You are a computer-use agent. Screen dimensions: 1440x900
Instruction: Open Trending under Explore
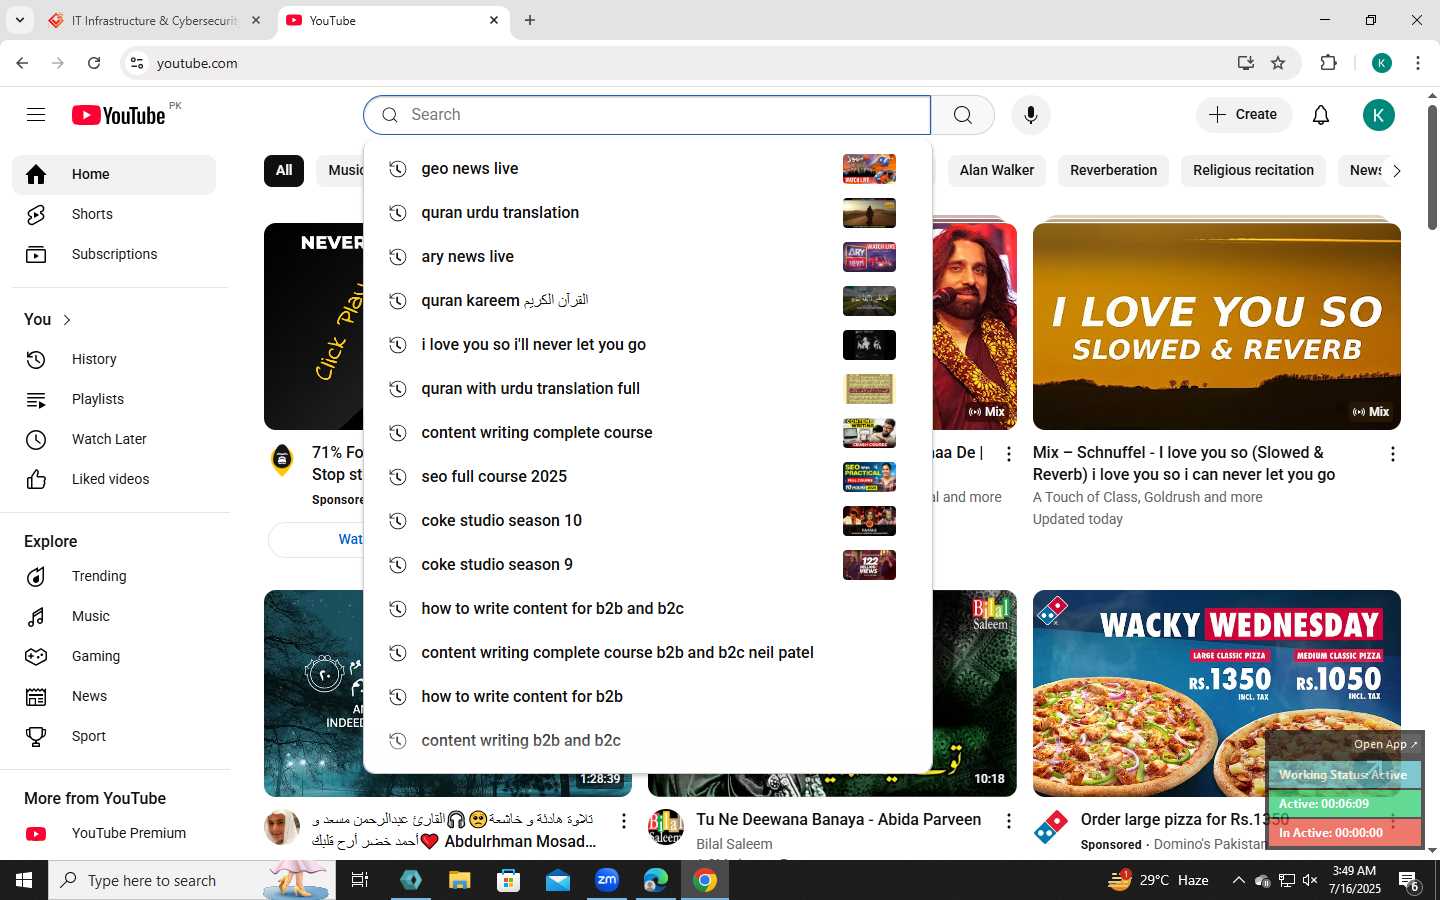point(114,576)
